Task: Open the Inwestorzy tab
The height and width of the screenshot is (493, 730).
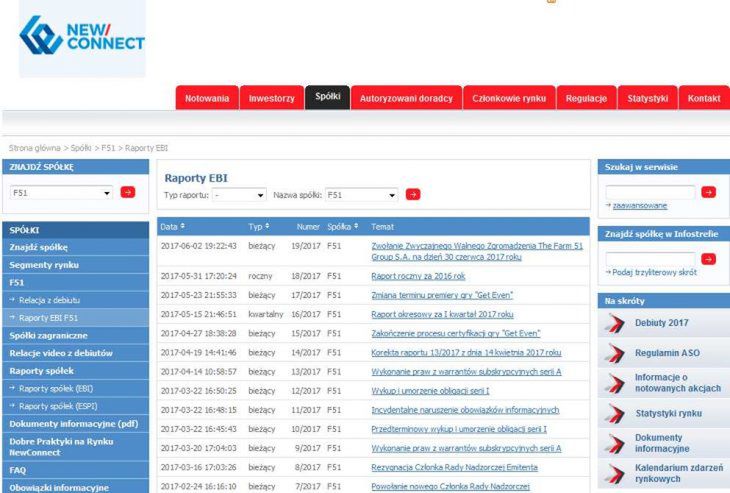Action: (272, 98)
